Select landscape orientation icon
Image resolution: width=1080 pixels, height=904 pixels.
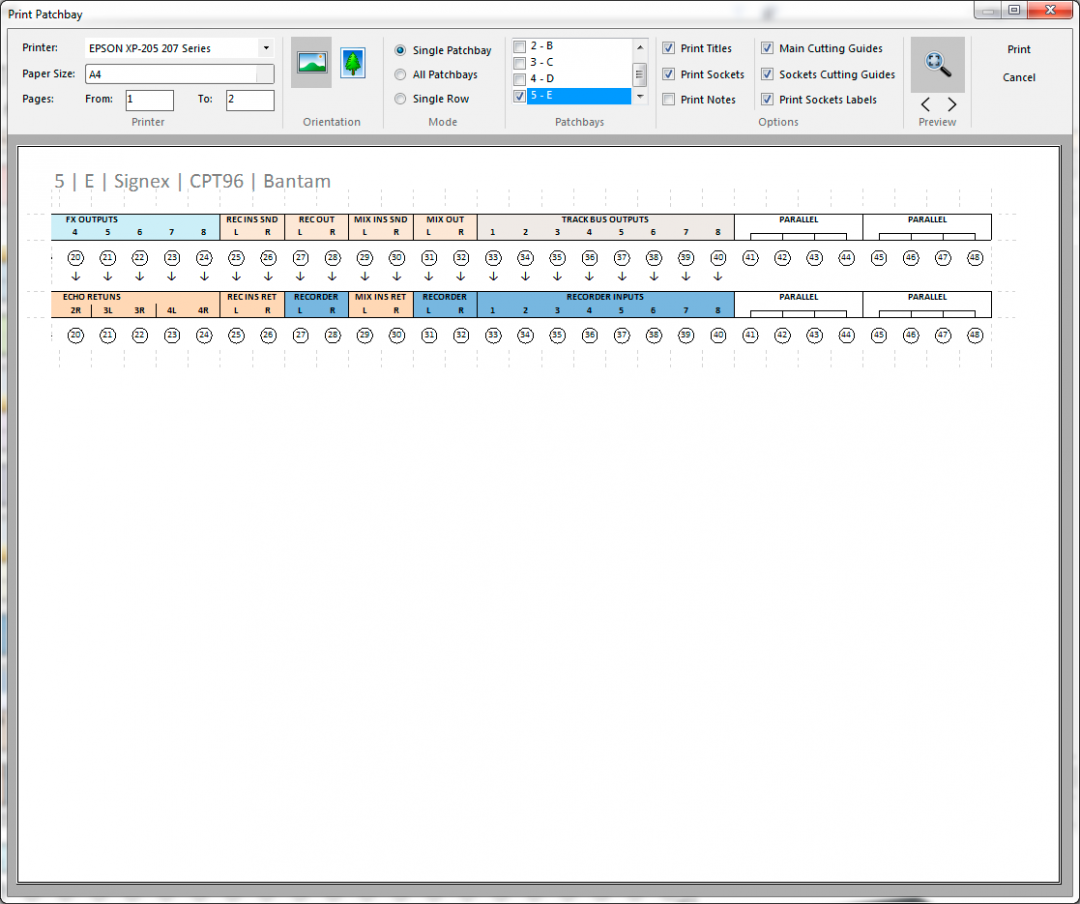coord(310,62)
